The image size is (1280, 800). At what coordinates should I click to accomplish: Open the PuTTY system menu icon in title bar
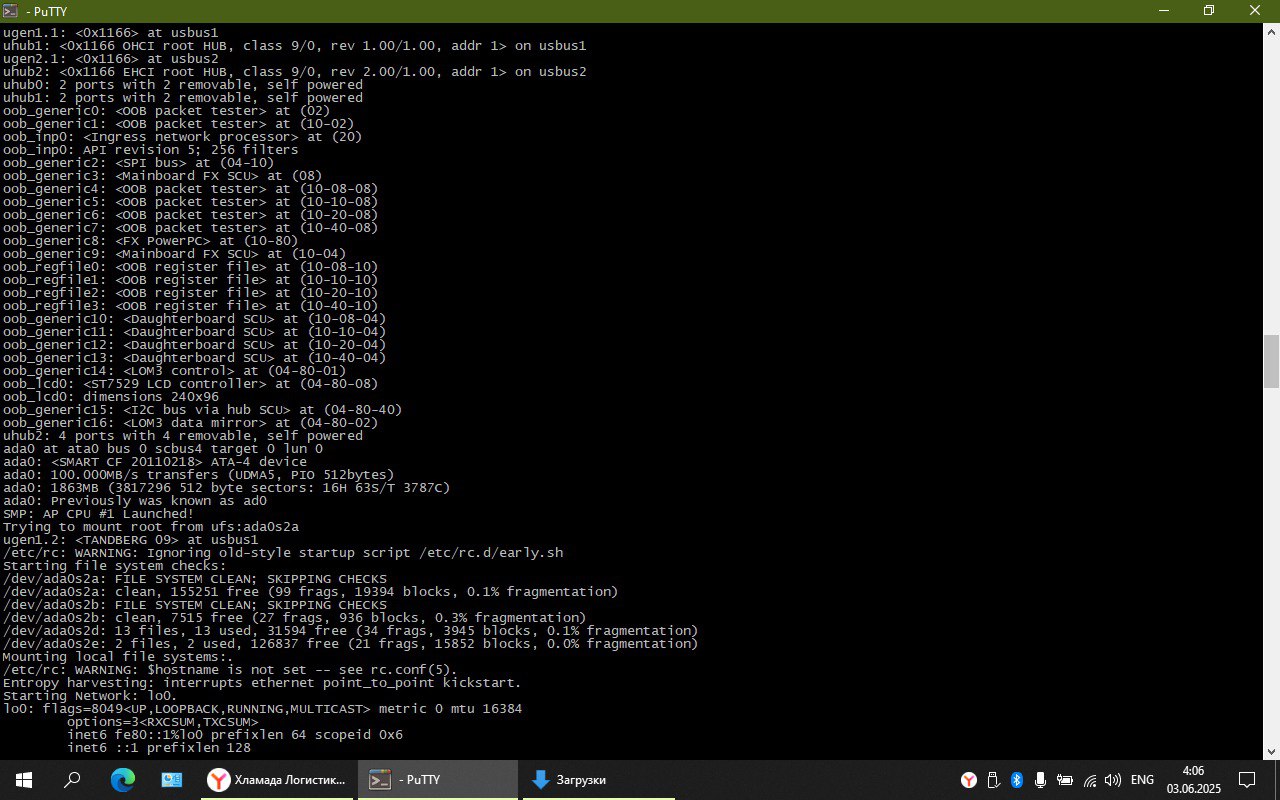click(11, 10)
